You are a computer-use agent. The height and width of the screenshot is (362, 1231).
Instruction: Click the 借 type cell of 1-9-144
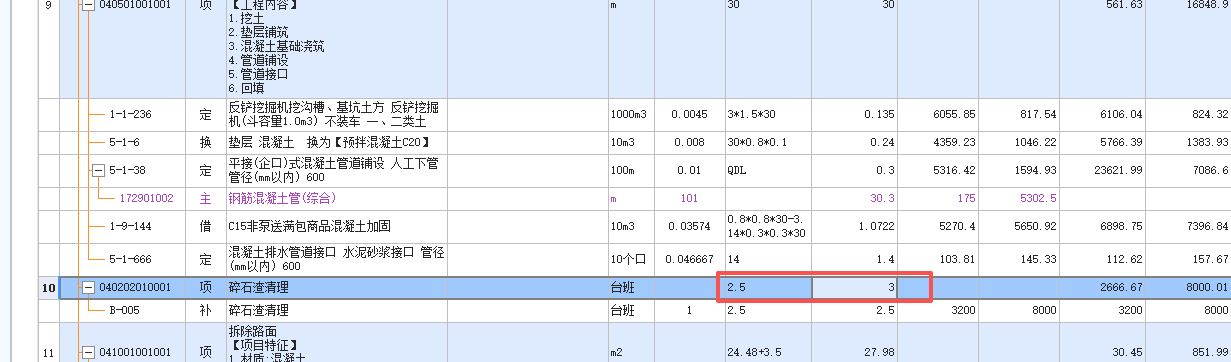(x=205, y=227)
